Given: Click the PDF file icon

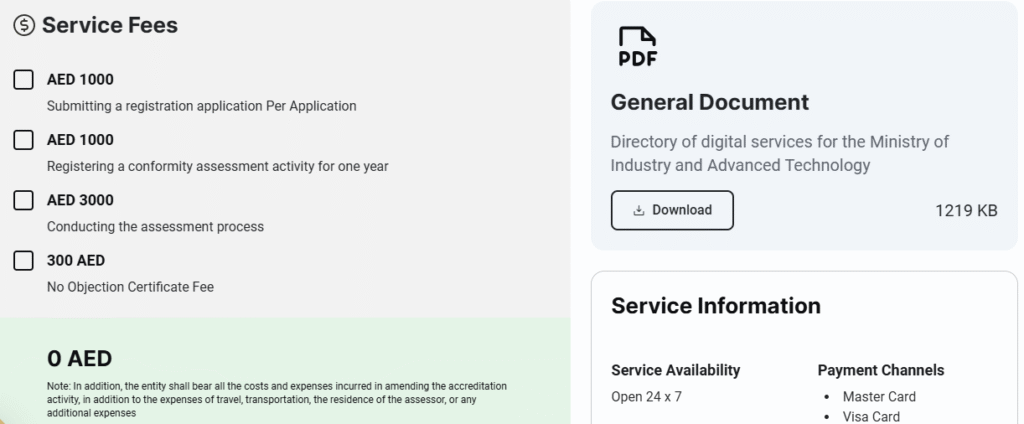Looking at the screenshot, I should click(636, 46).
